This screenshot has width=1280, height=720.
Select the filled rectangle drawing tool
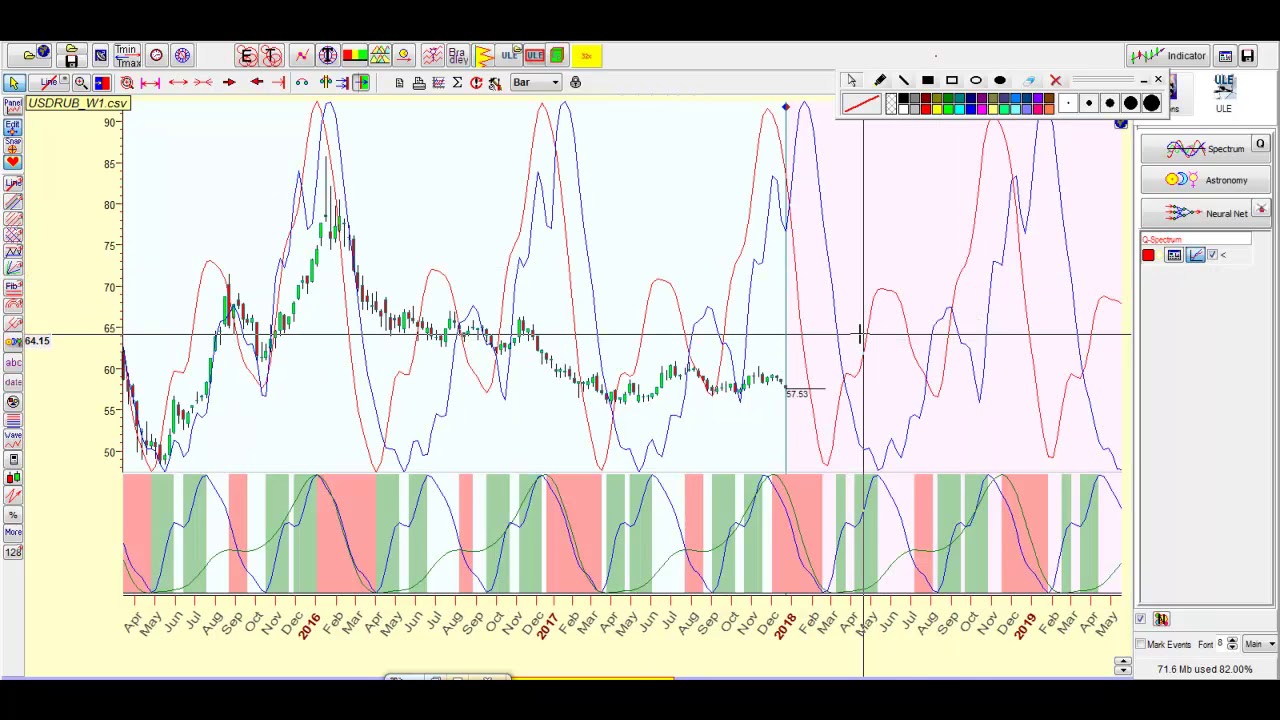[928, 80]
